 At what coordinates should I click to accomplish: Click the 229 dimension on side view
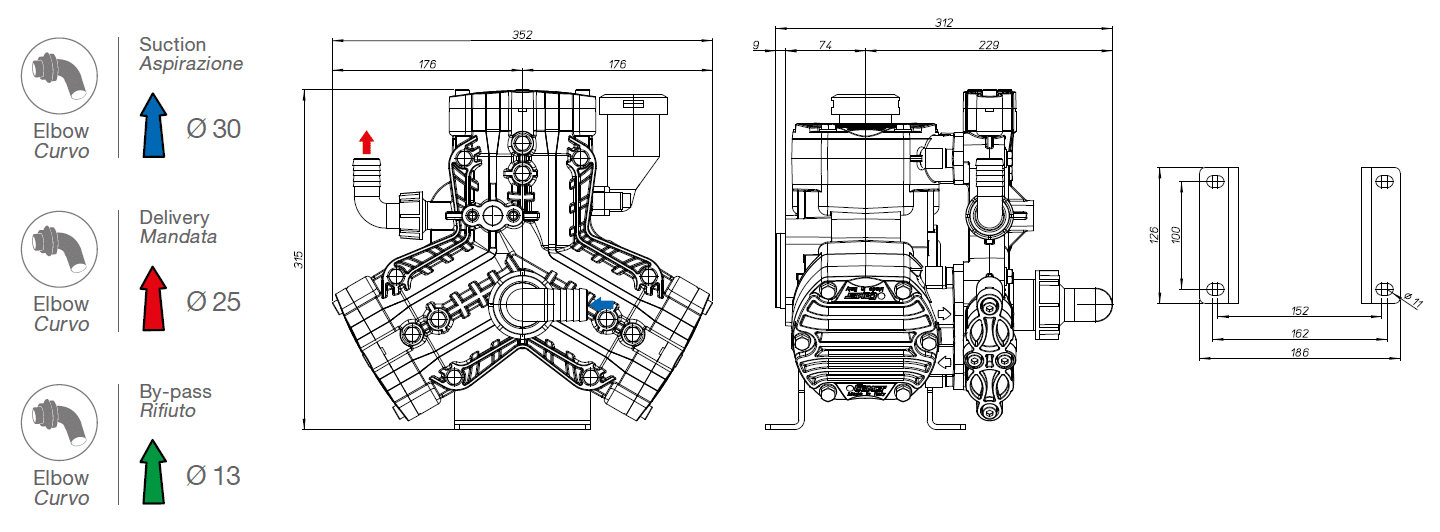[989, 45]
